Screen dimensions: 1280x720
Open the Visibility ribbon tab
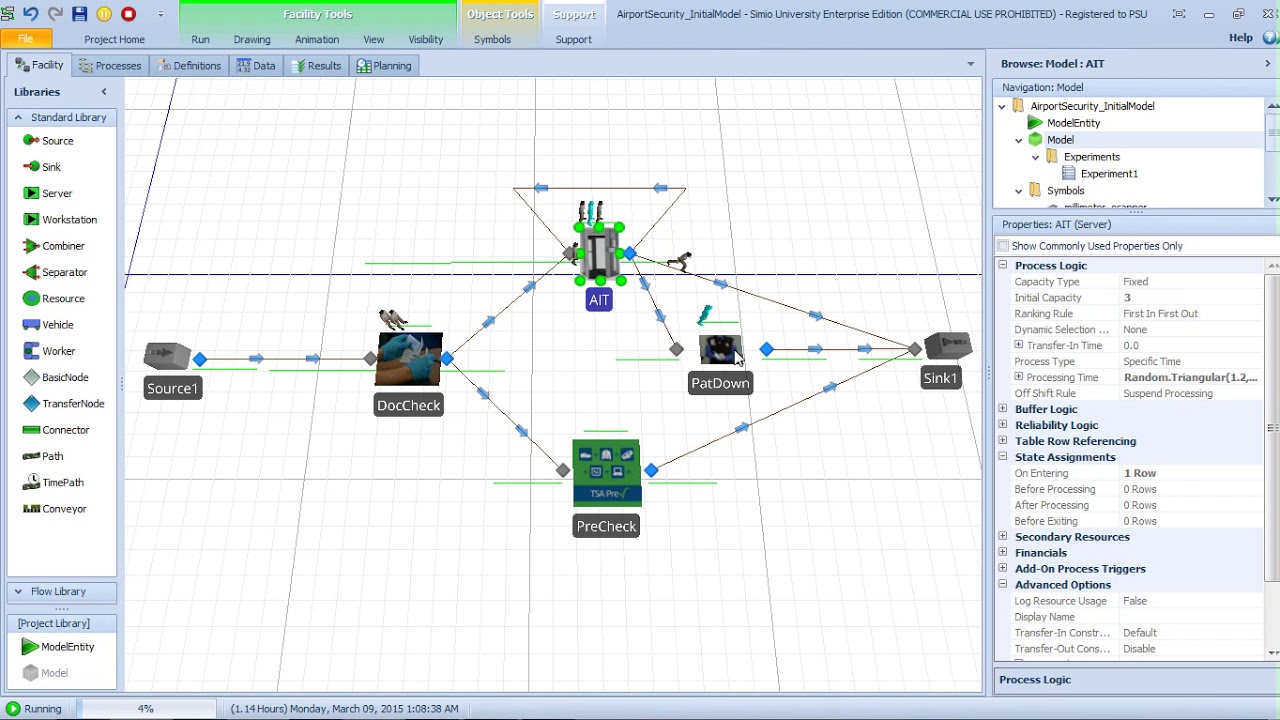(426, 39)
